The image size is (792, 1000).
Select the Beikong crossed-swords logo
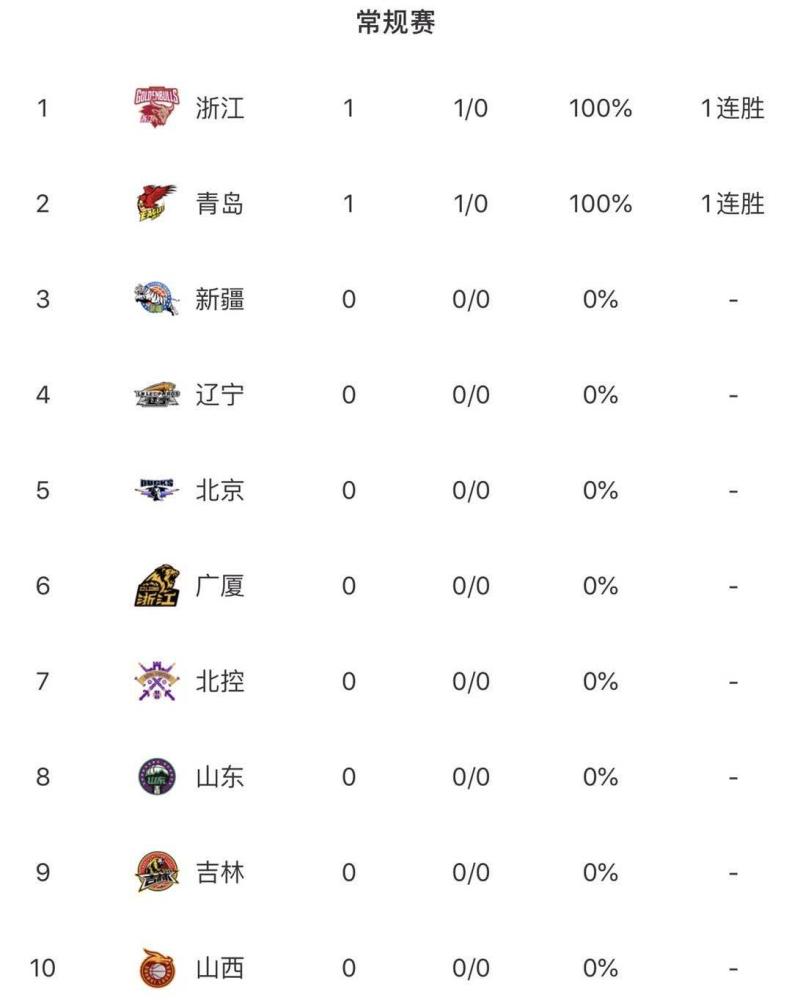(x=157, y=681)
